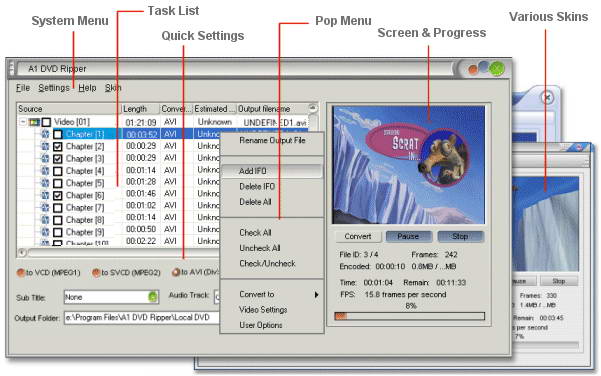This screenshot has height=376, width=601.
Task: Open the Settings menu
Action: 54,88
